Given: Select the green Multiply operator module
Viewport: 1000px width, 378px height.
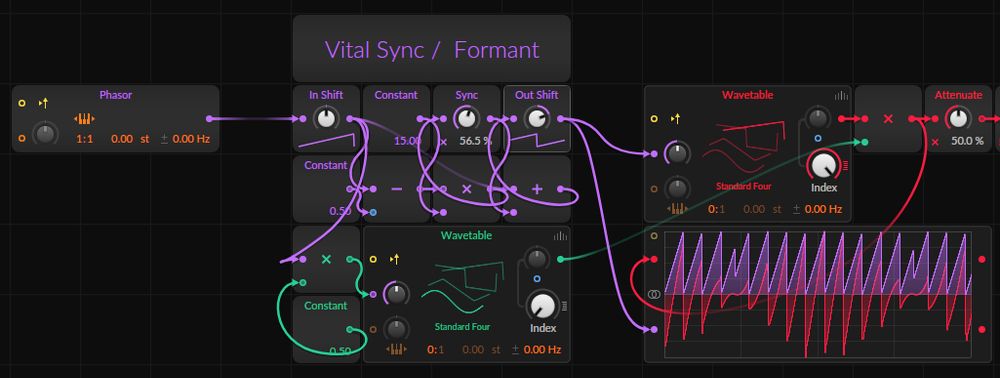Looking at the screenshot, I should (326, 259).
